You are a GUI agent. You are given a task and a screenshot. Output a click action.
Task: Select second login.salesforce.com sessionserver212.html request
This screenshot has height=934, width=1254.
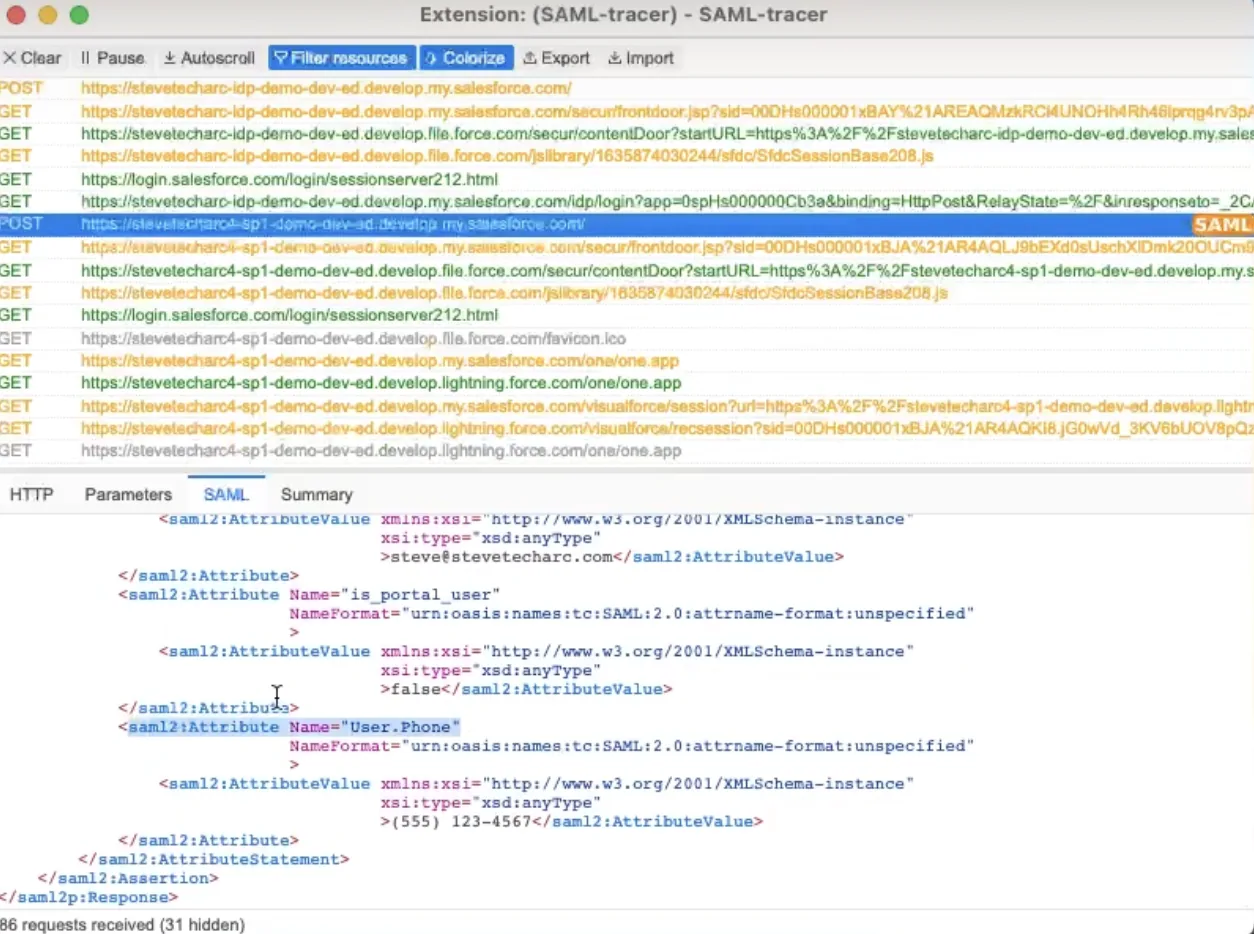(627, 315)
